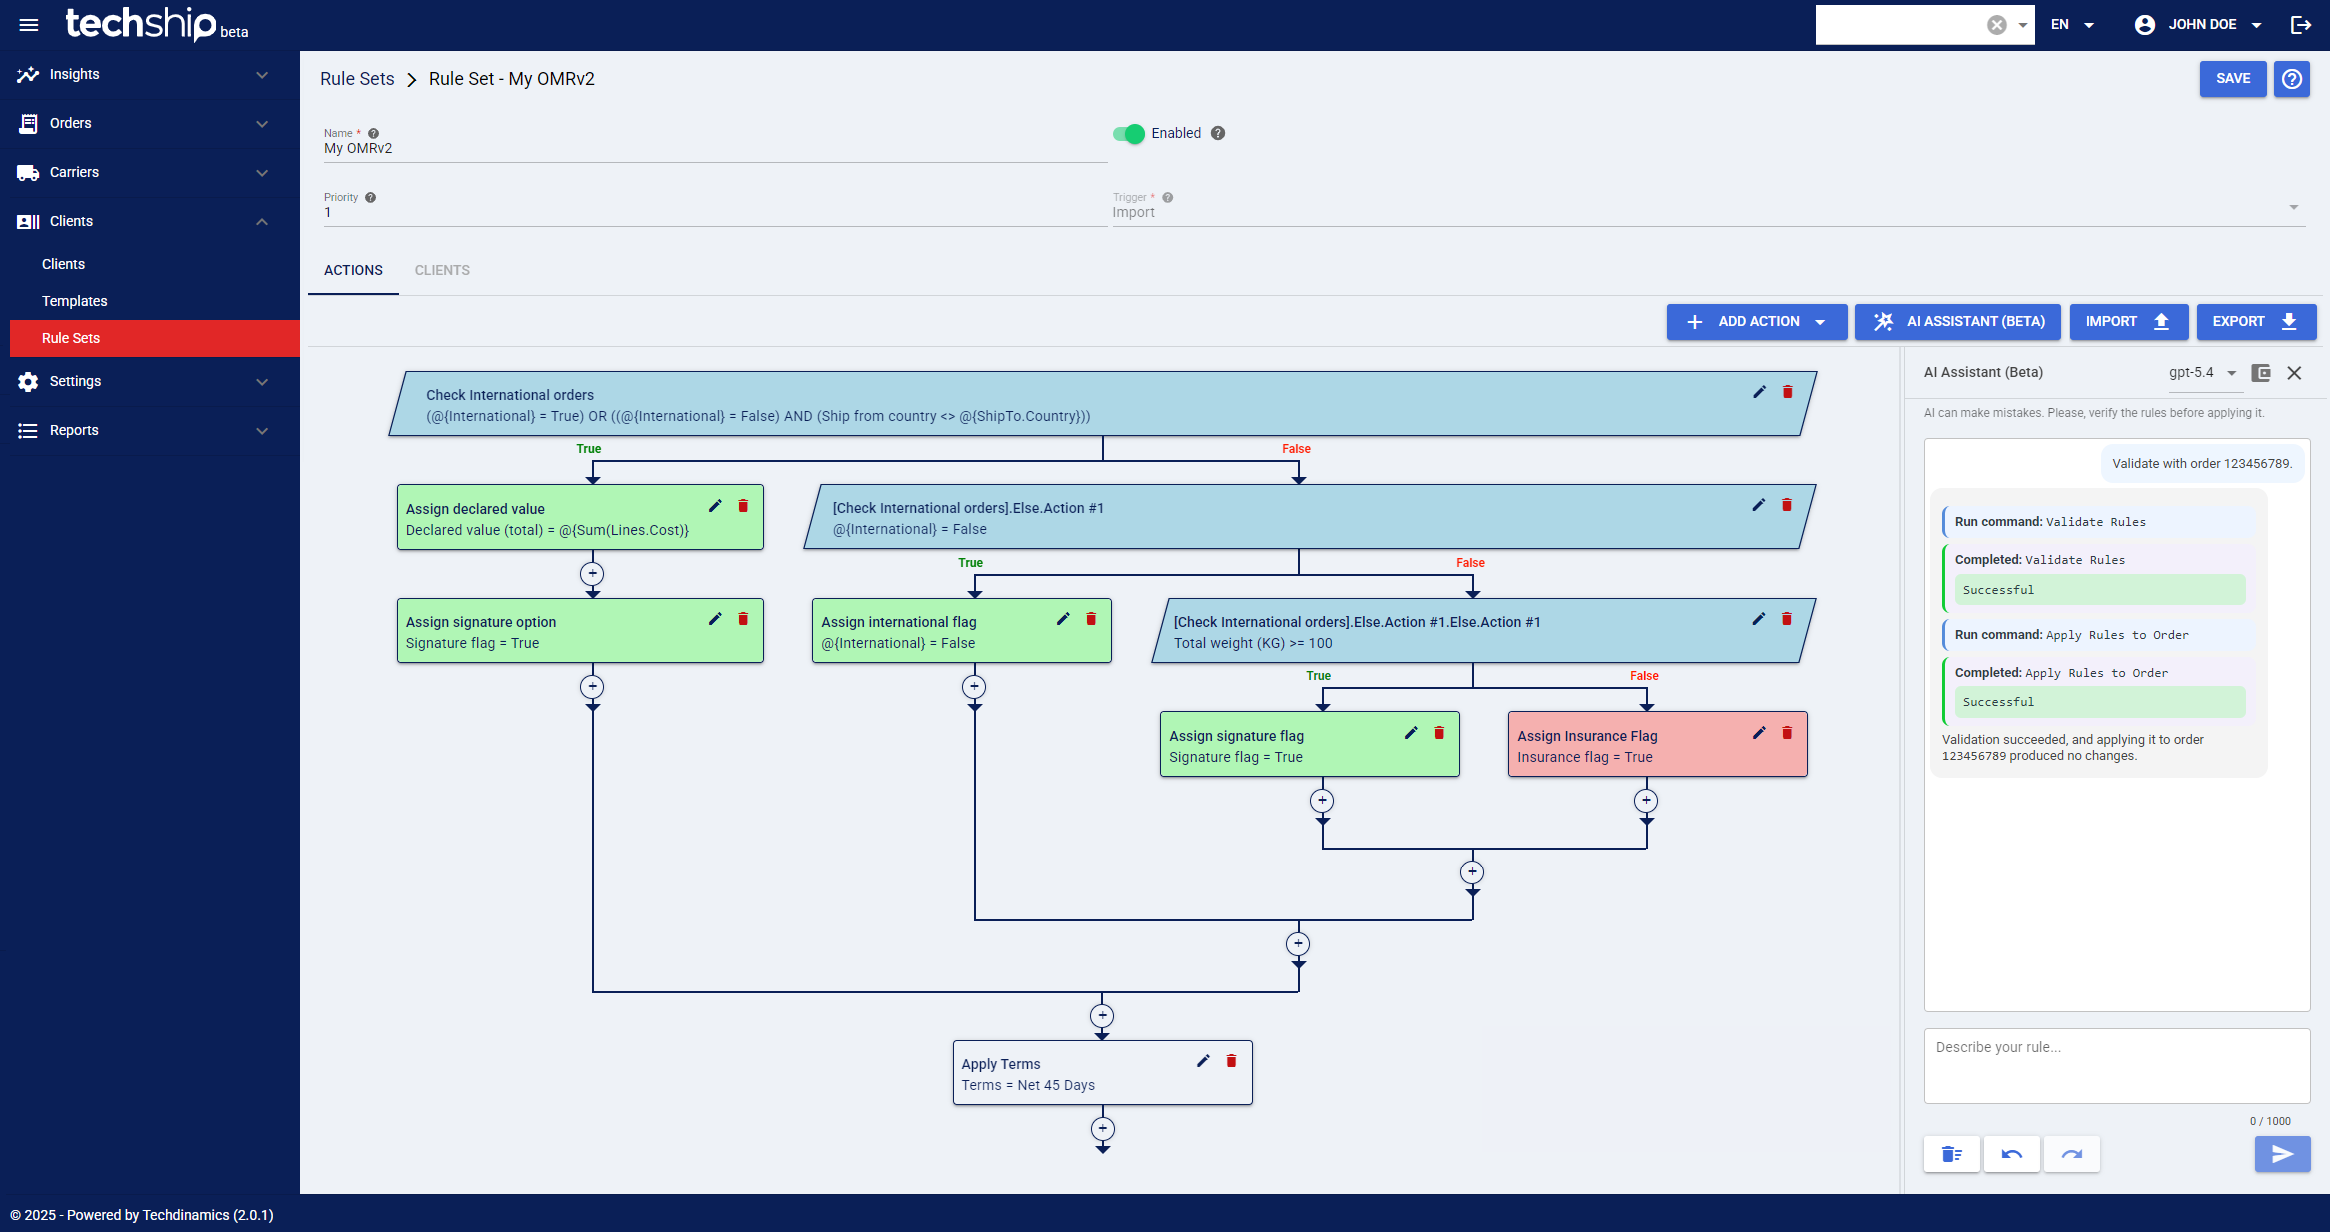Click the Describe your rule text box
Screen dimensions: 2330x1232
tap(2116, 1065)
